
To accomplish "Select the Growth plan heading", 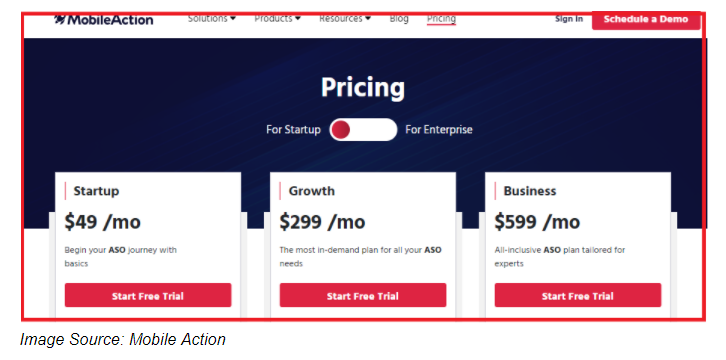I will 312,191.
